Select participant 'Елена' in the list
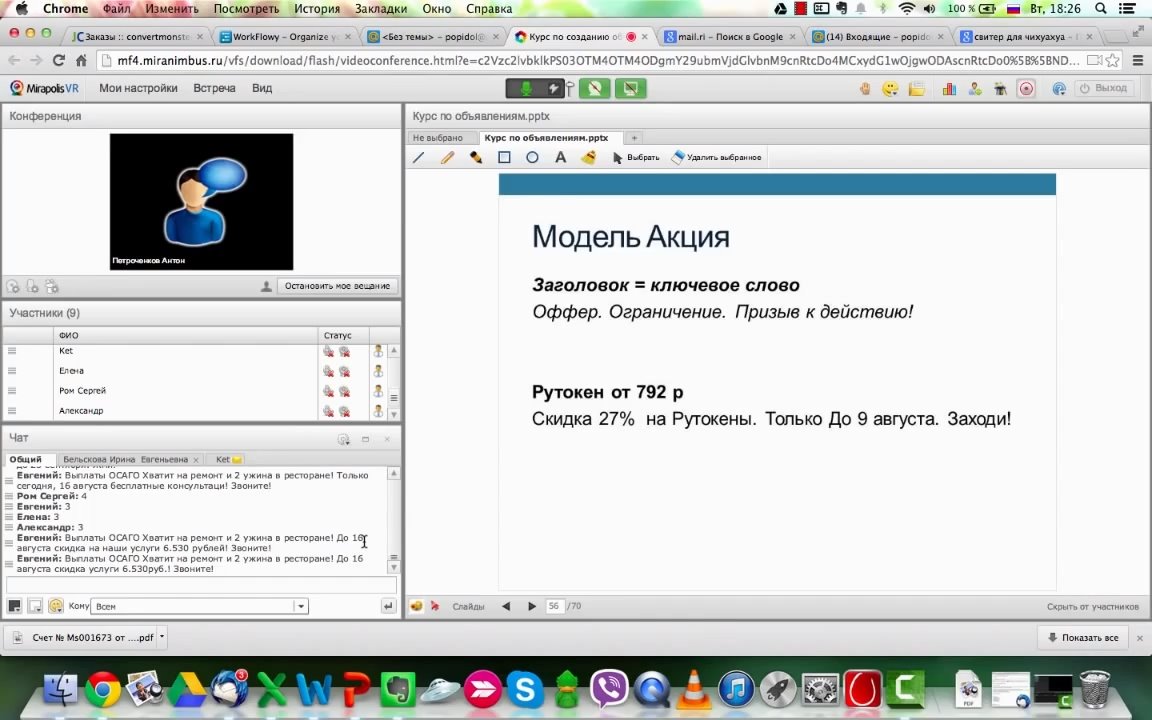Viewport: 1152px width, 720px height. click(71, 371)
